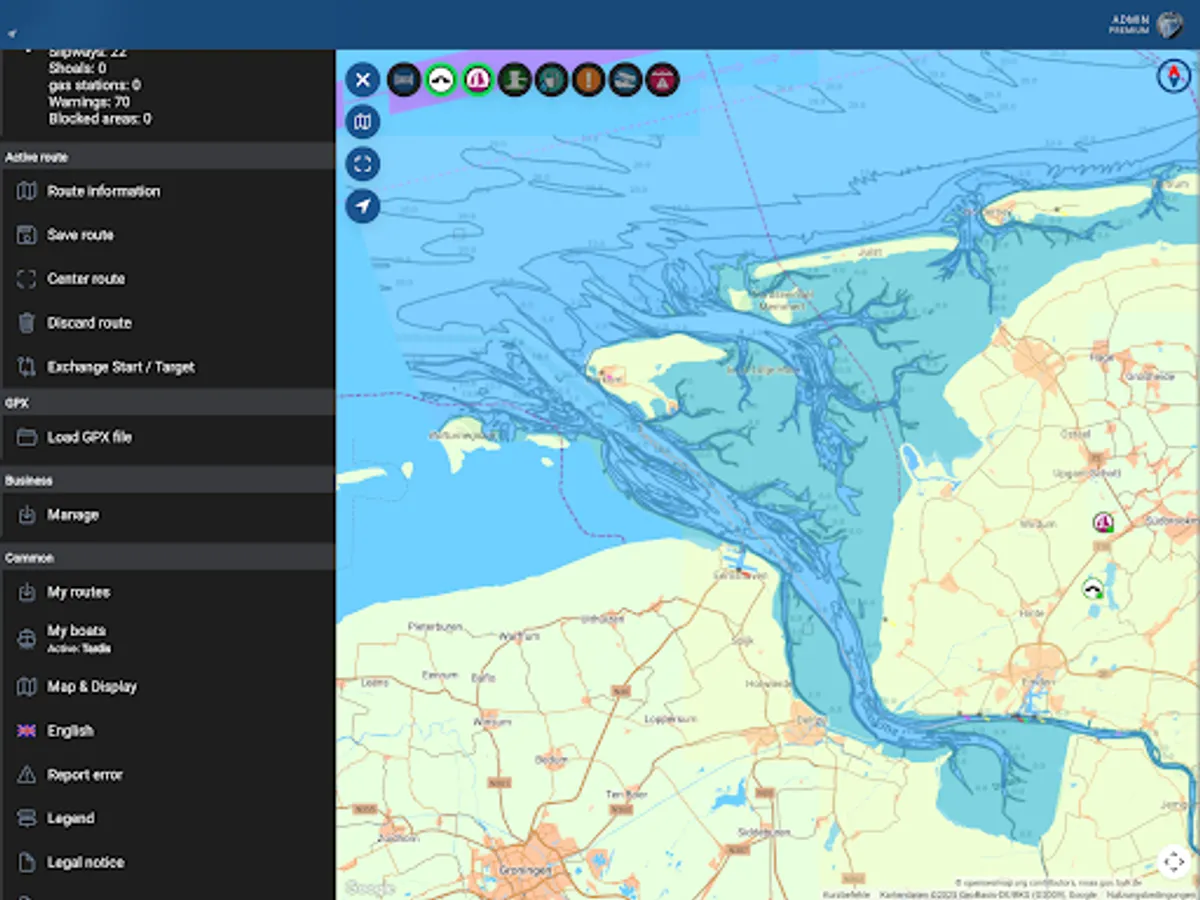Select the shipways filter icon on the toolbar
Image resolution: width=1200 pixels, height=900 pixels.
625,80
